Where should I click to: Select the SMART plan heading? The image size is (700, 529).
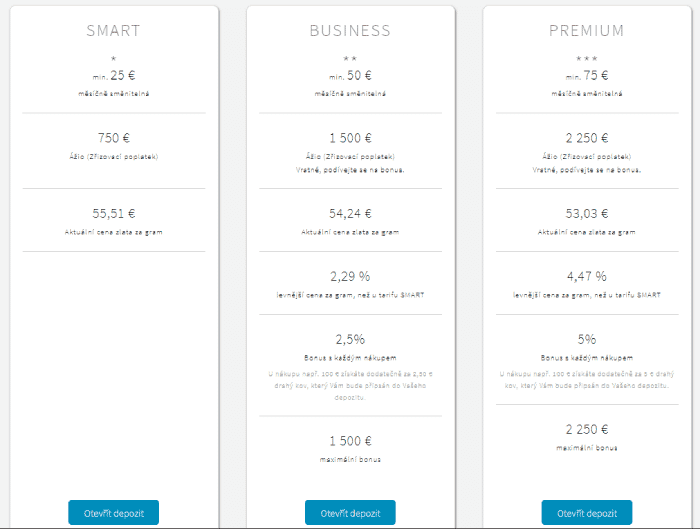coord(113,31)
